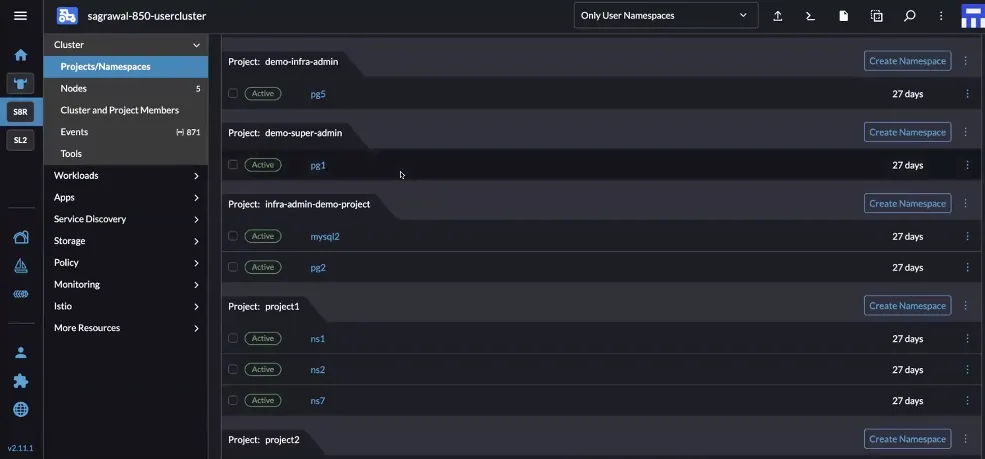Open the ns1 namespace link
The image size is (985, 459).
click(x=318, y=339)
